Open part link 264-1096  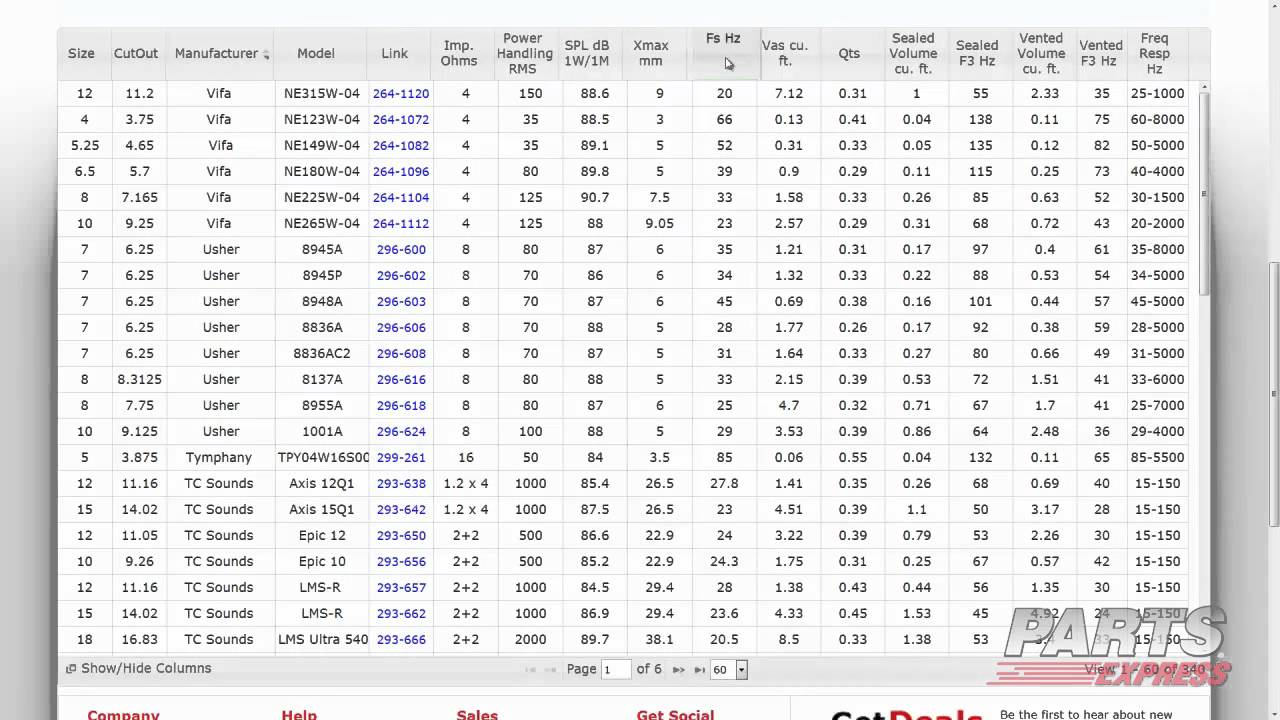point(401,171)
